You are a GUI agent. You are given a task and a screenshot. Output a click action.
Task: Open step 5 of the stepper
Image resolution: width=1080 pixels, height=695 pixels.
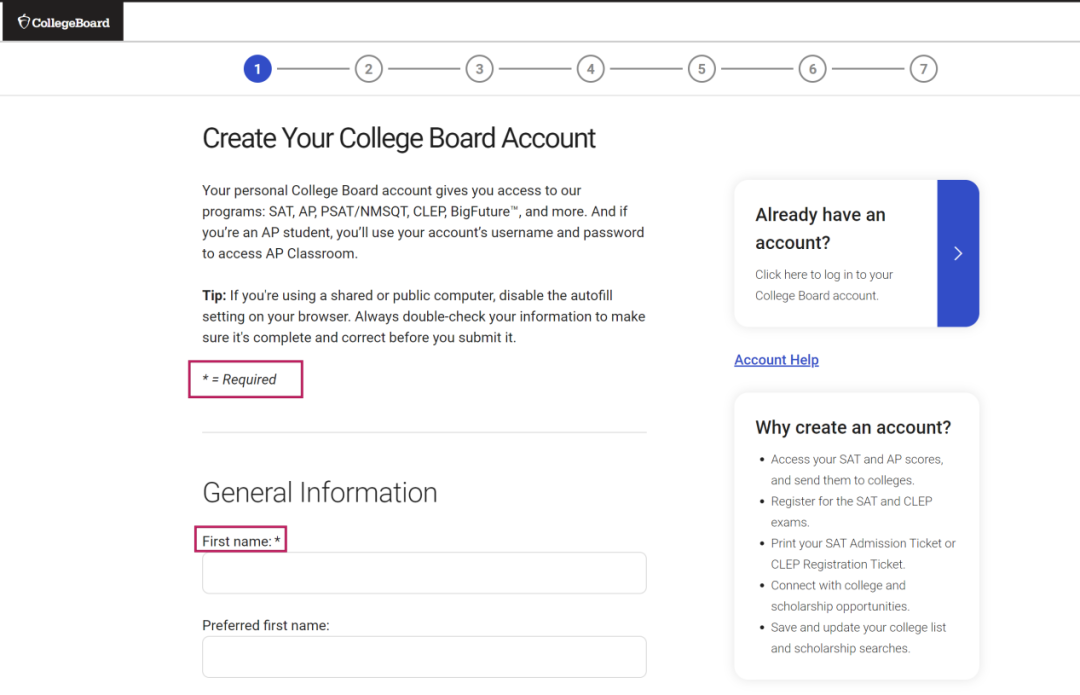point(701,69)
